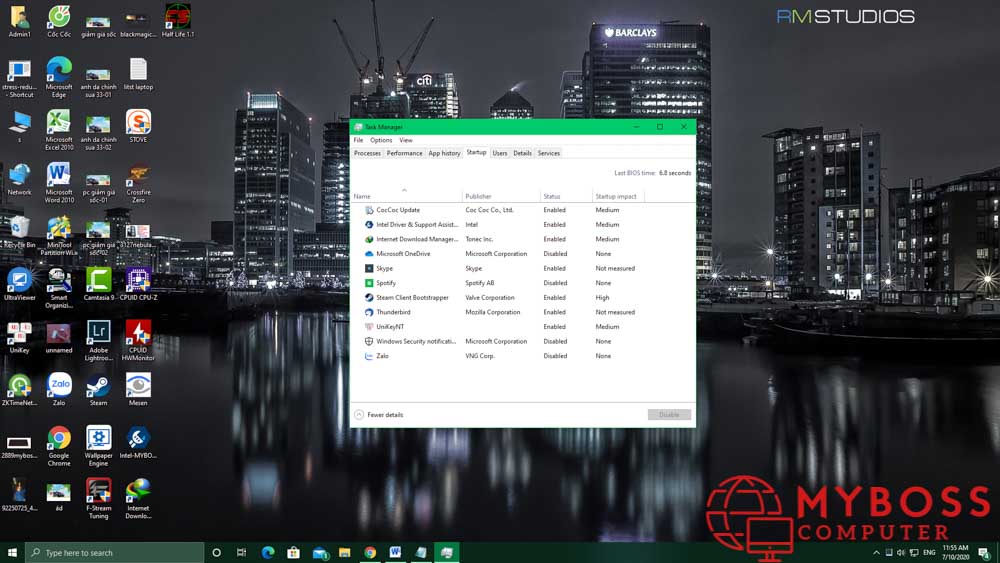The height and width of the screenshot is (563, 1000).
Task: Open the Zalo desktop shortcut
Action: (59, 390)
